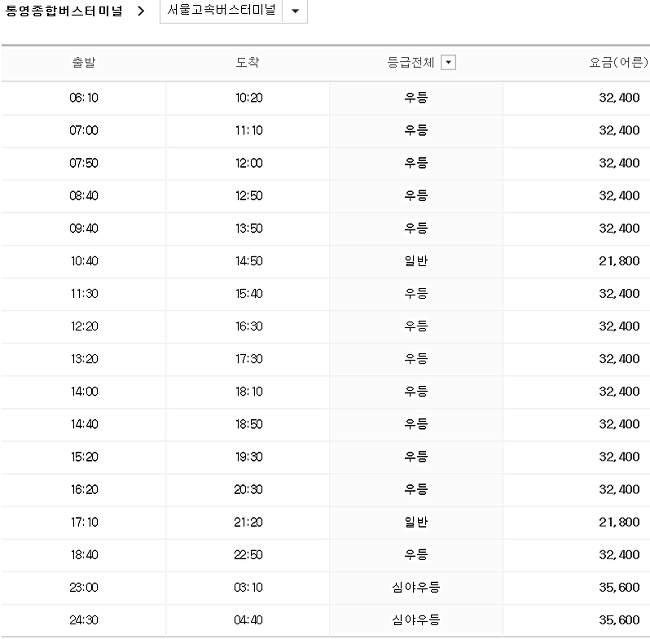This screenshot has height=639, width=650.
Task: Select the 08:40 departure time
Action: point(84,196)
